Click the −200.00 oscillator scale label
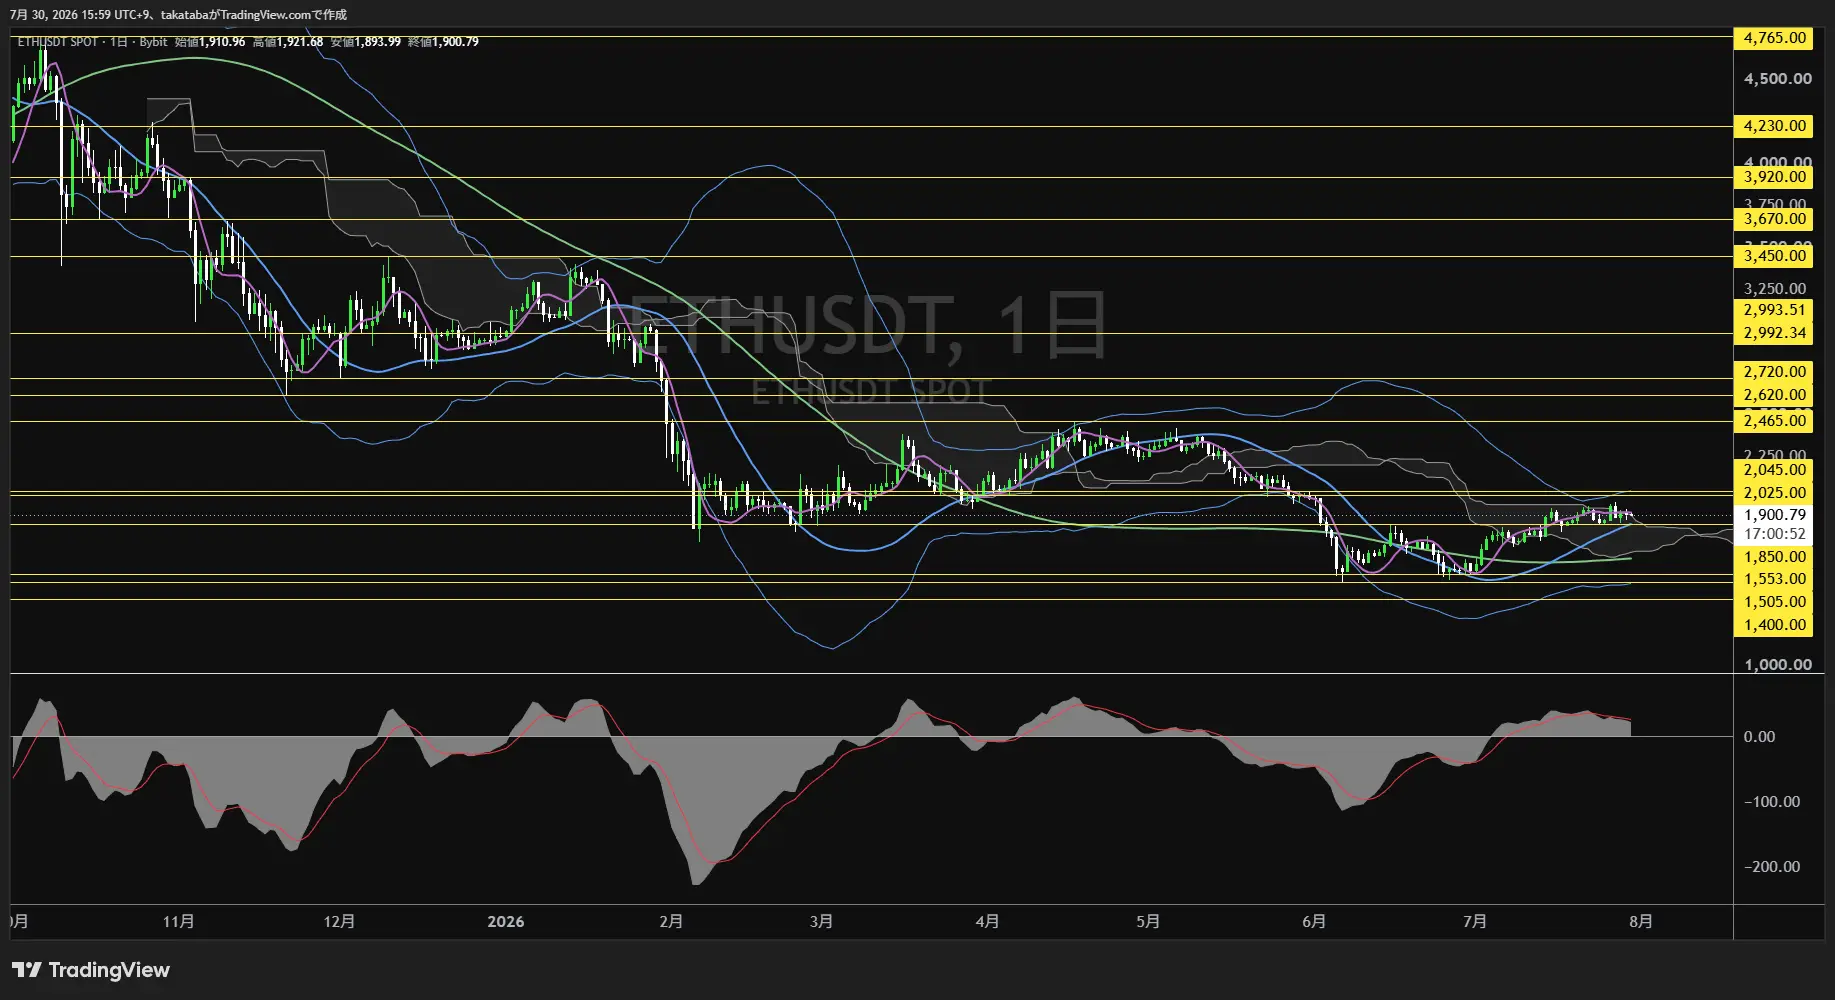The height and width of the screenshot is (1000, 1835). click(1772, 867)
